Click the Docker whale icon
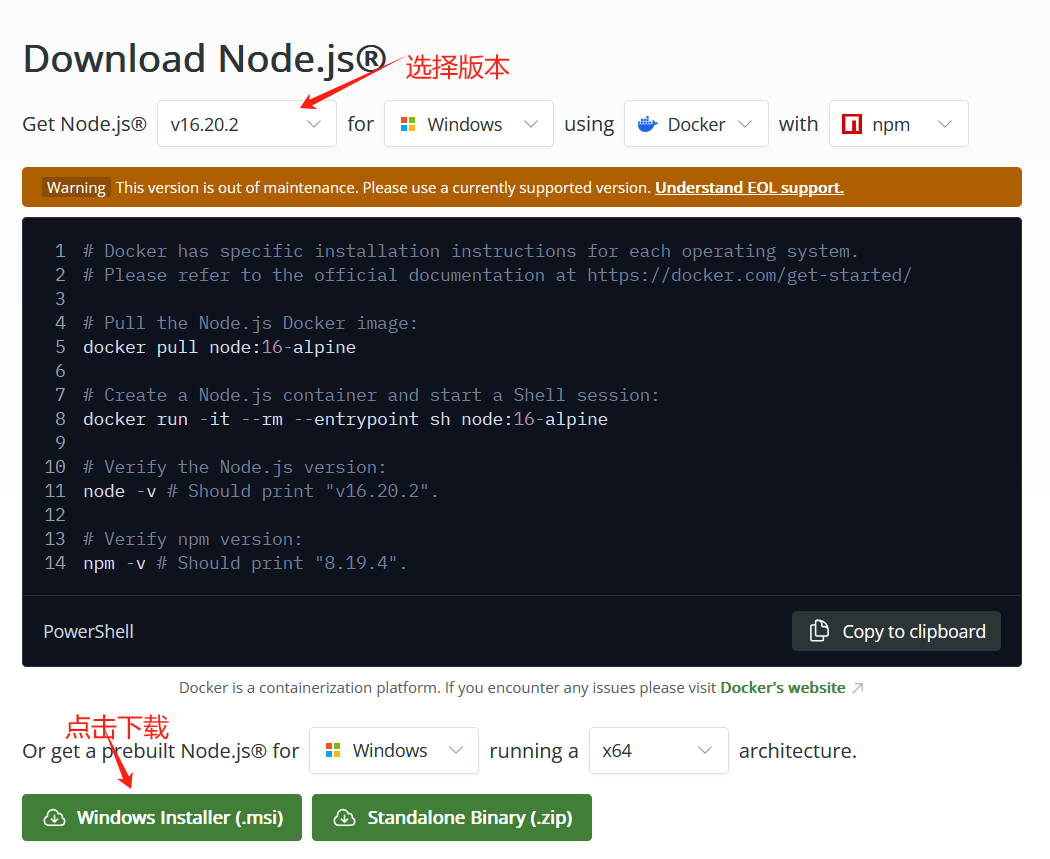 click(x=647, y=124)
